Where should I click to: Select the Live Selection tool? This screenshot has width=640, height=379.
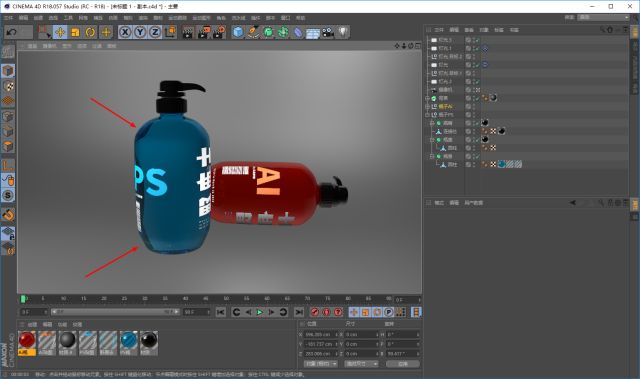pyautogui.click(x=44, y=32)
